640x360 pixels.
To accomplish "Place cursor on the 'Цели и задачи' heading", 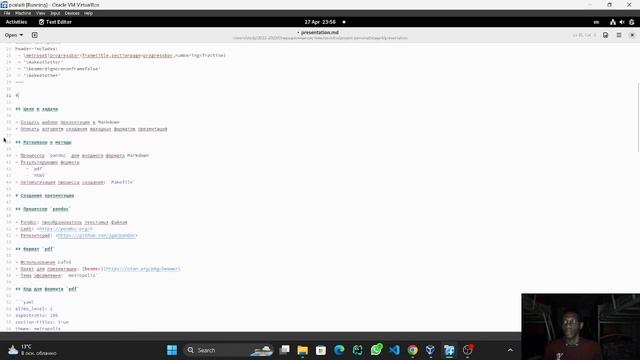I will click(x=37, y=109).
